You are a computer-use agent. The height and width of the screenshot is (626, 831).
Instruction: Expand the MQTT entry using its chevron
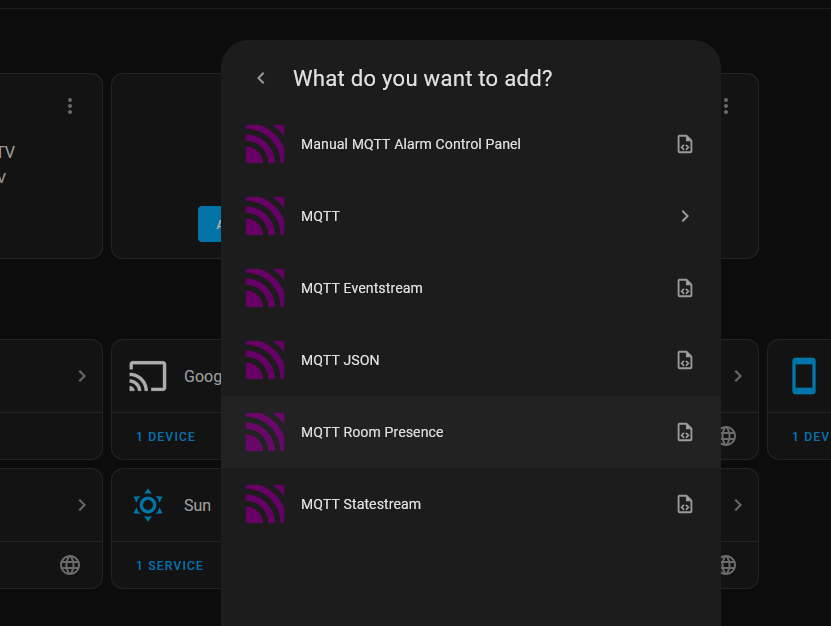pyautogui.click(x=685, y=216)
